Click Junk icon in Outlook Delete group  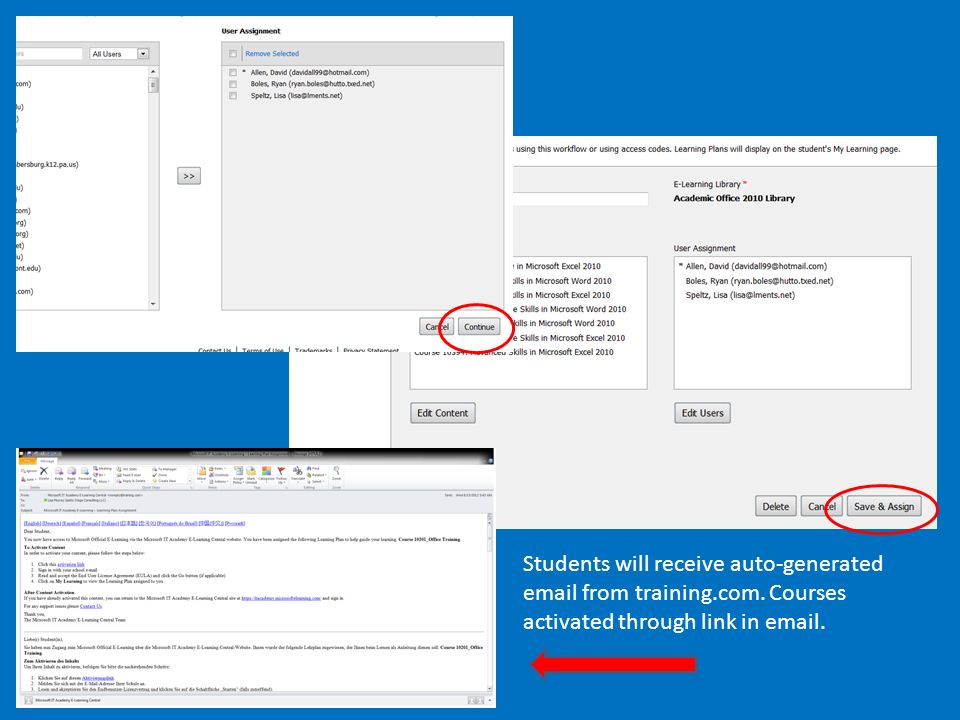click(x=28, y=479)
